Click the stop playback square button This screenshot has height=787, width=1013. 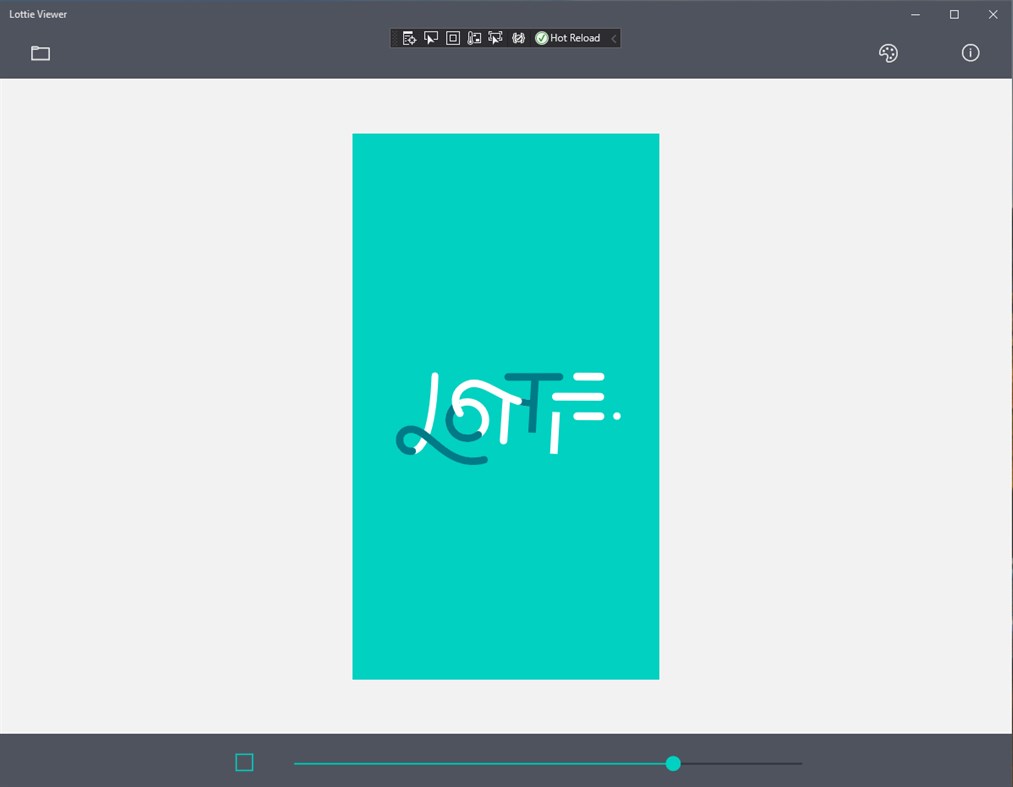(x=244, y=762)
